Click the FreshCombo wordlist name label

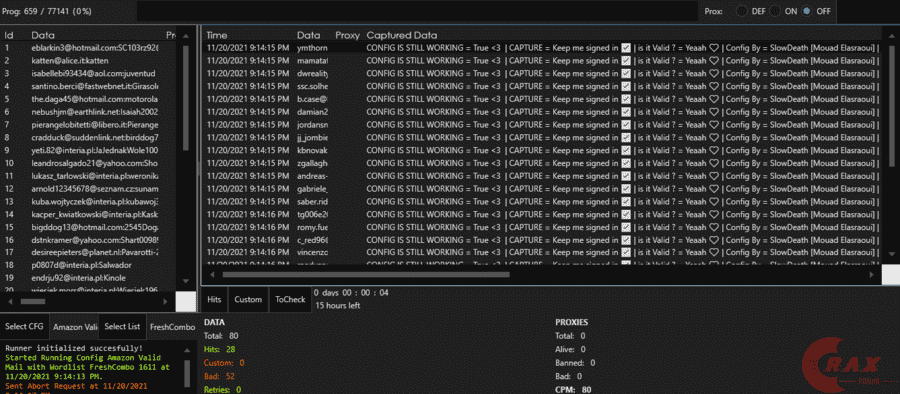point(172,327)
